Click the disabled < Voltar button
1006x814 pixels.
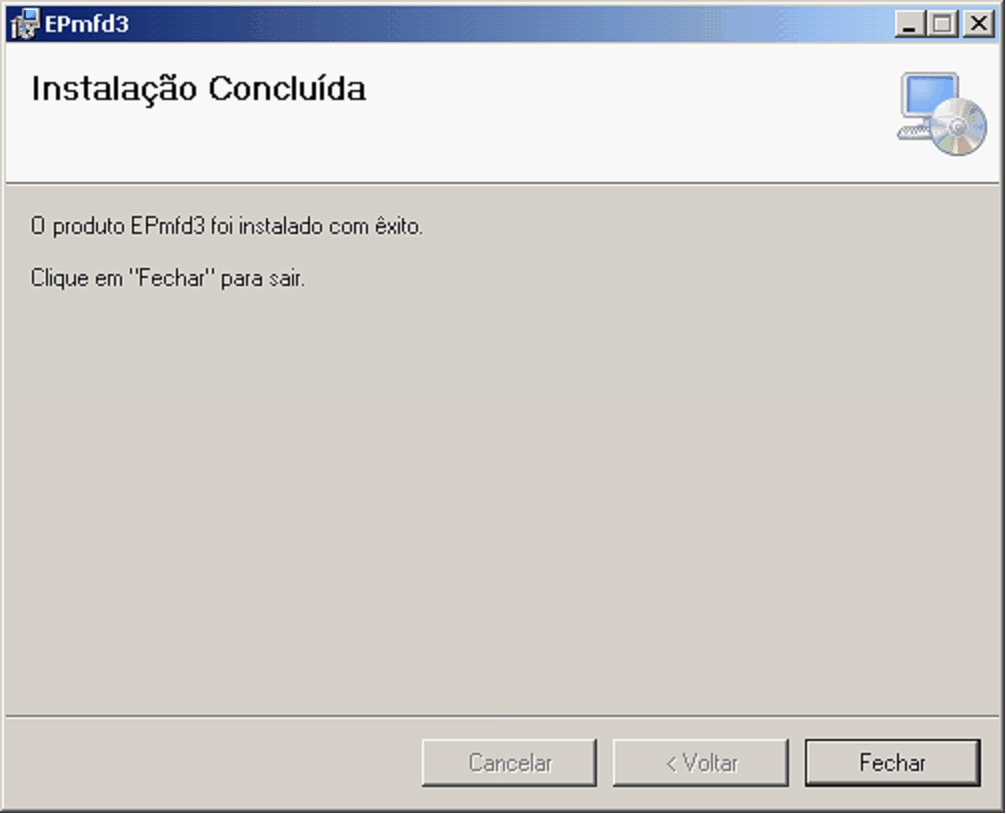701,763
